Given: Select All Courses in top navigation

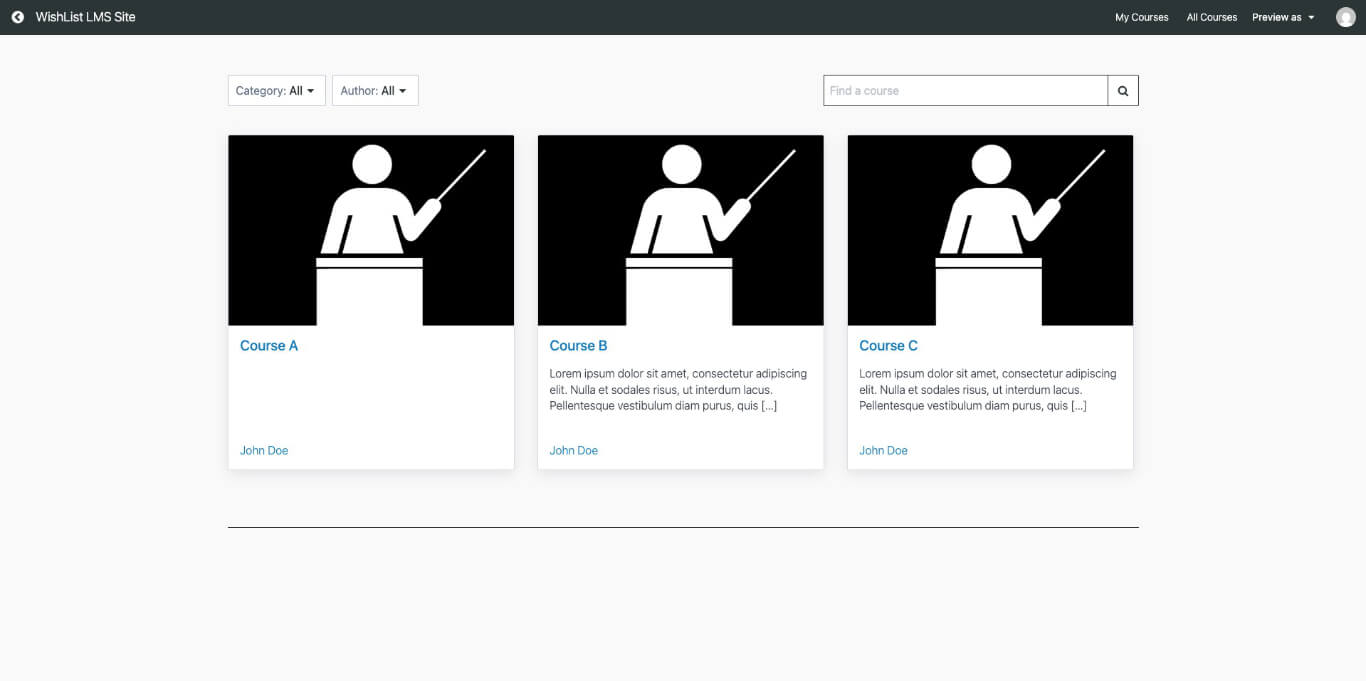Looking at the screenshot, I should (x=1211, y=17).
